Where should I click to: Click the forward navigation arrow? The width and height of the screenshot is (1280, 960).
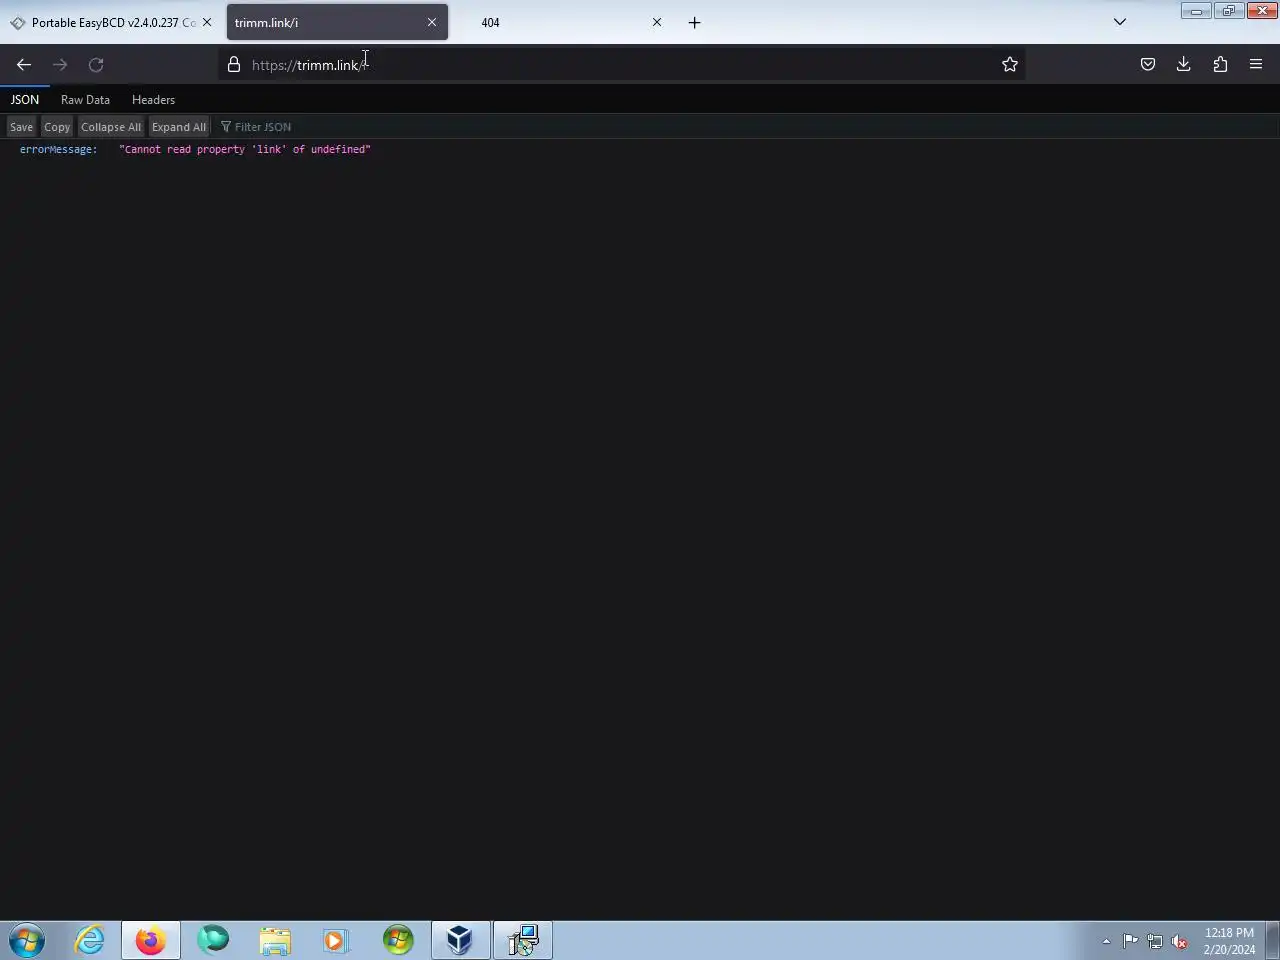60,64
